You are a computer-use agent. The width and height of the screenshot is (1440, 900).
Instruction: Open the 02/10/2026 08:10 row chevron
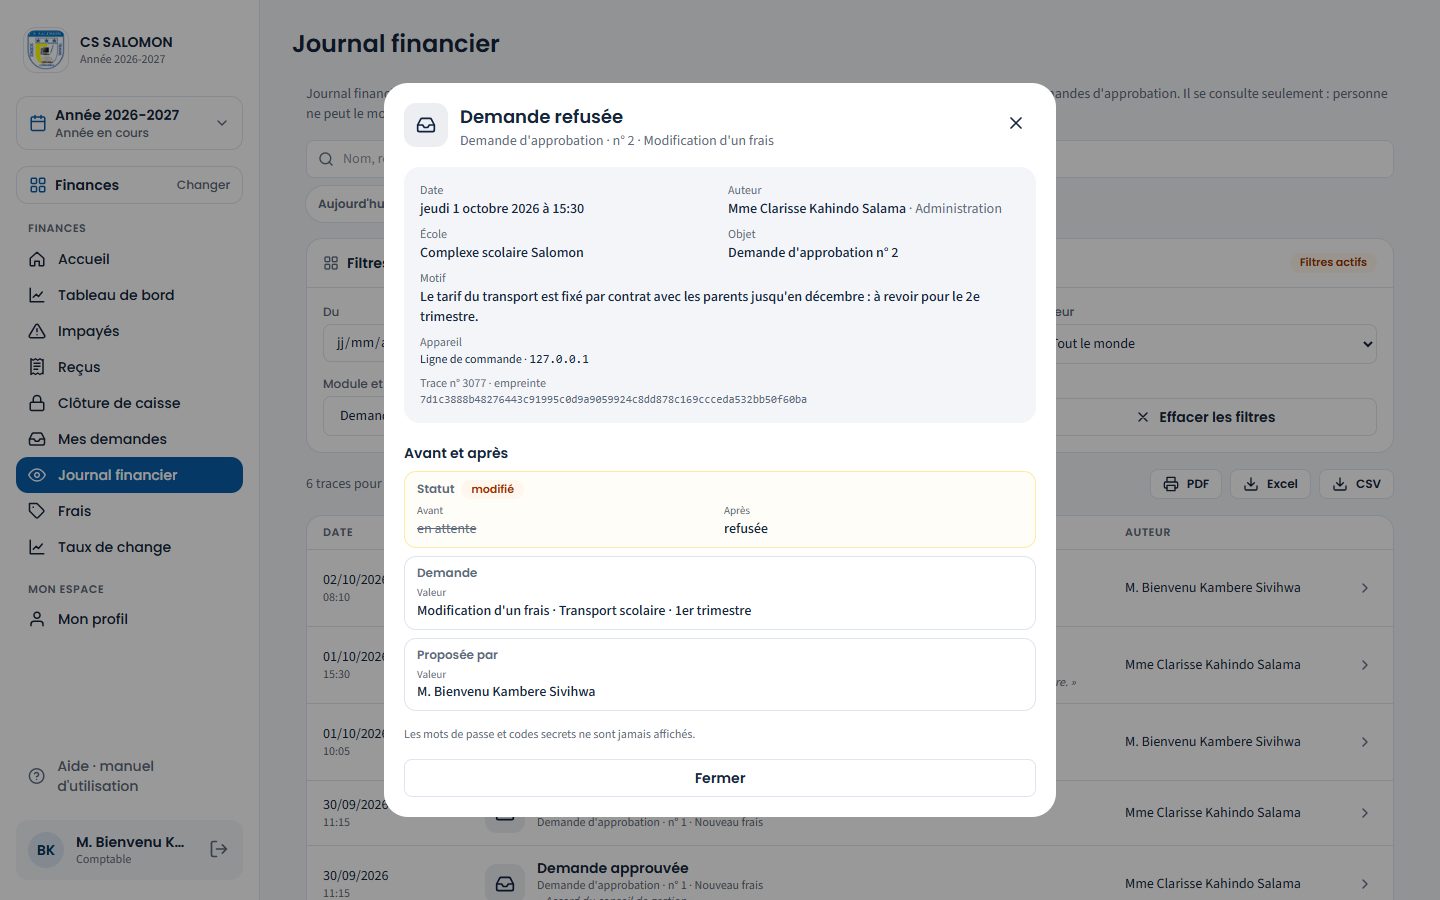tap(1365, 588)
